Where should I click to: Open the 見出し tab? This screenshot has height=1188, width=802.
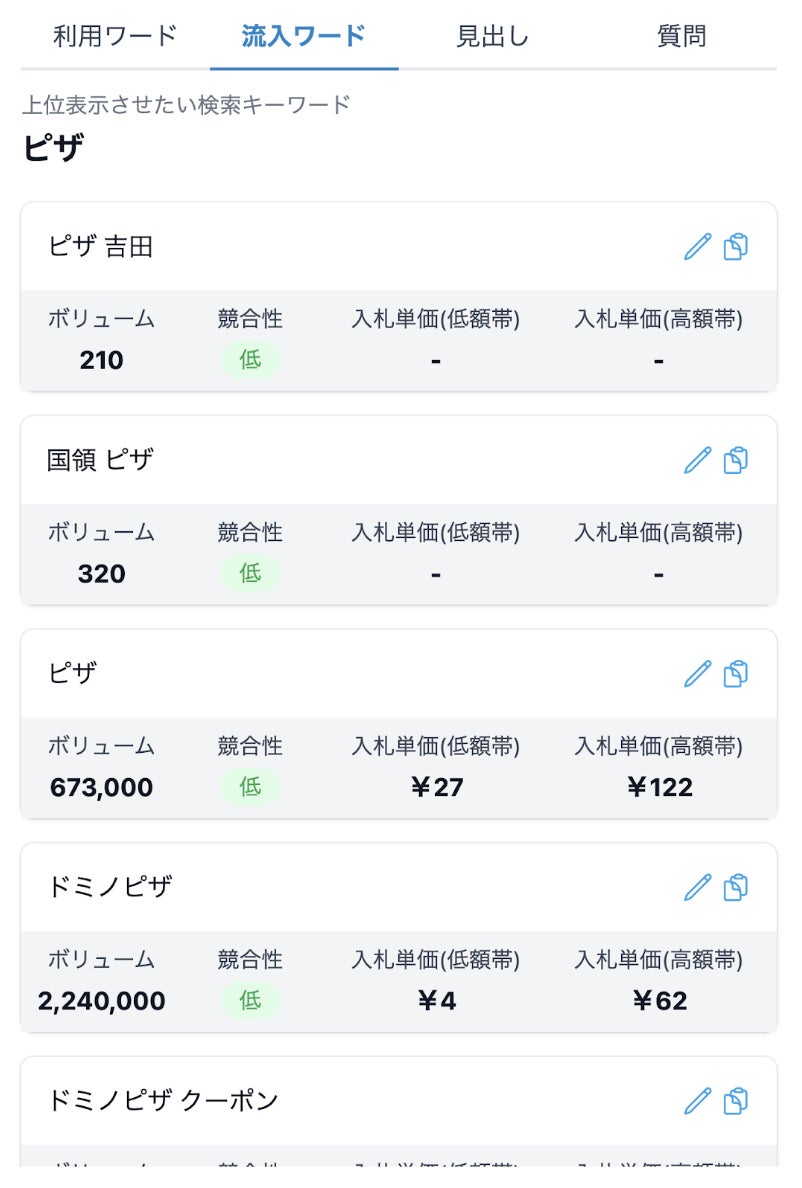click(492, 37)
